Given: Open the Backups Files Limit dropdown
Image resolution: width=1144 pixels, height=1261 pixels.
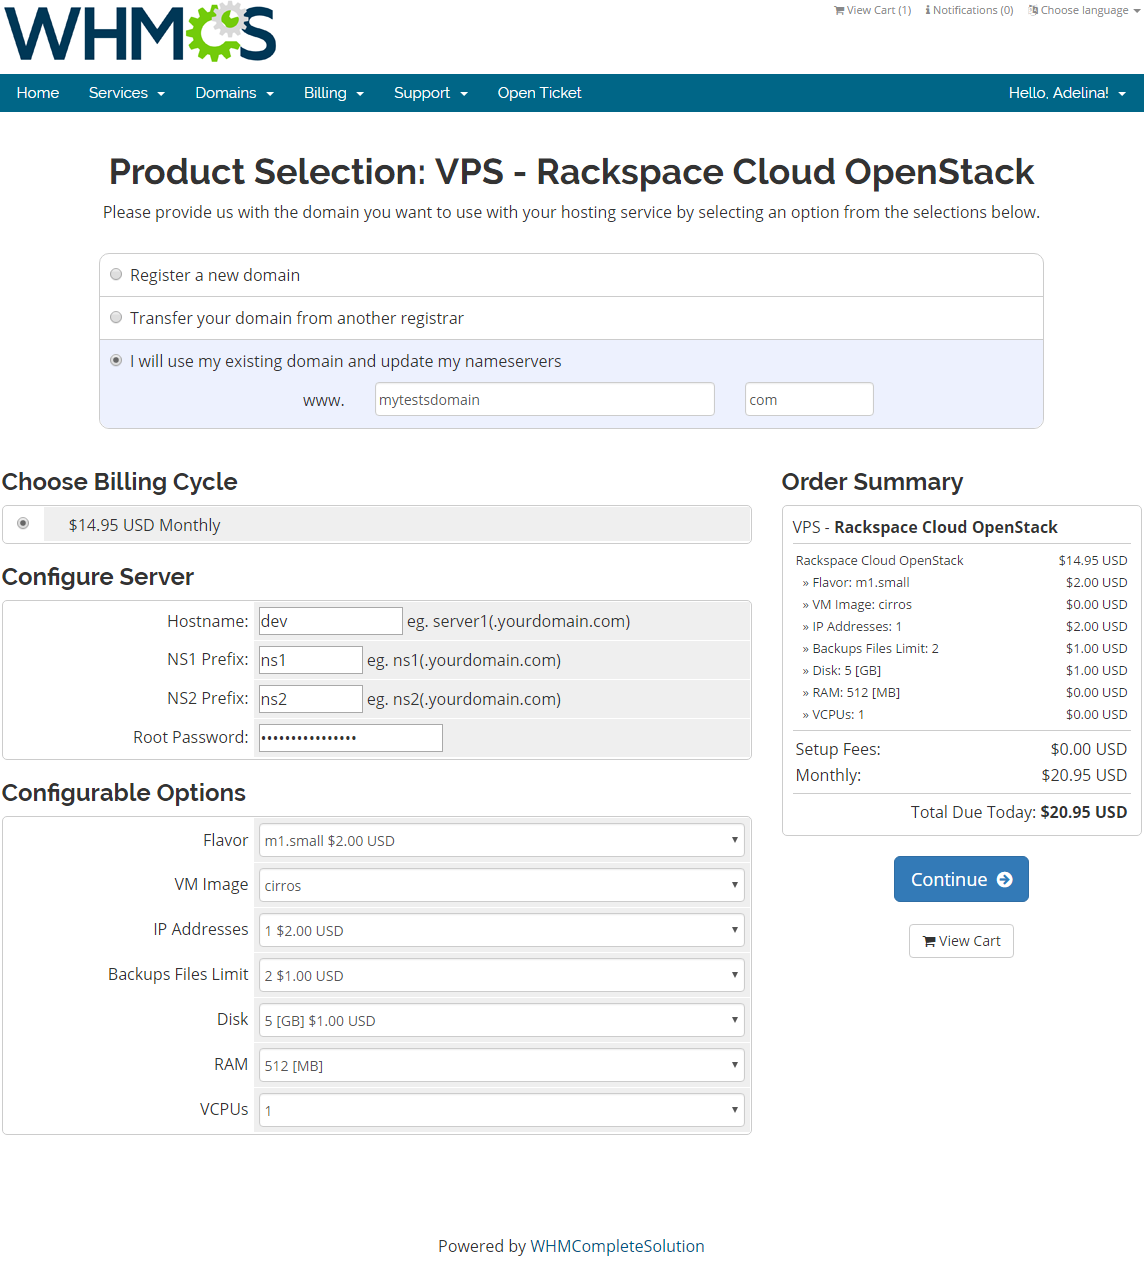Looking at the screenshot, I should [501, 975].
